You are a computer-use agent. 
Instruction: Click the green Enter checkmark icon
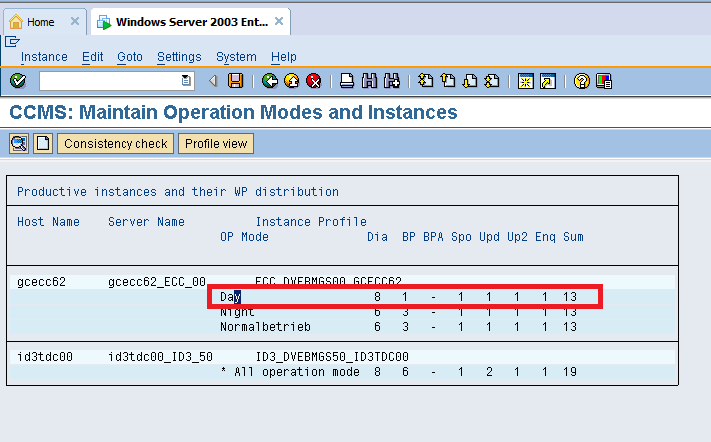click(x=17, y=81)
